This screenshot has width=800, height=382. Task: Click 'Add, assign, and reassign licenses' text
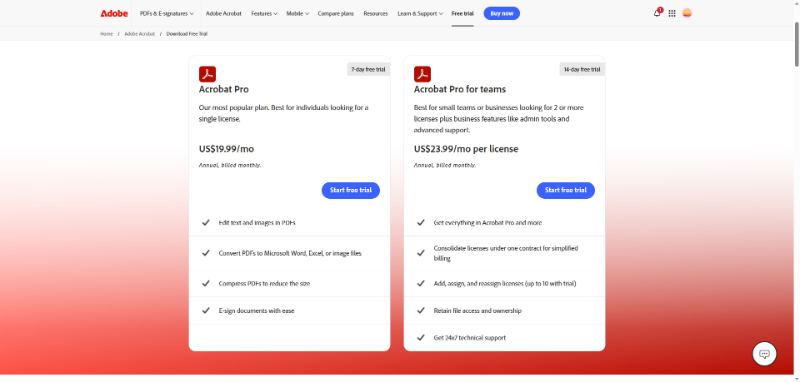[x=505, y=284]
